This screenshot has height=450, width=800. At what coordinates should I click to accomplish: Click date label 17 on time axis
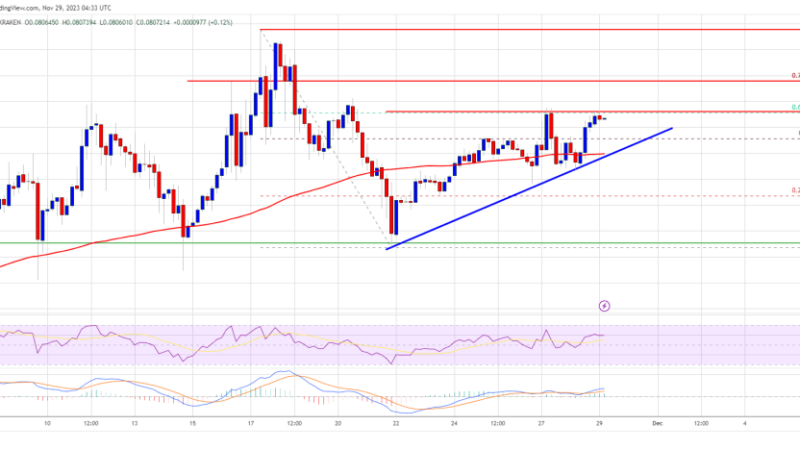[x=251, y=423]
